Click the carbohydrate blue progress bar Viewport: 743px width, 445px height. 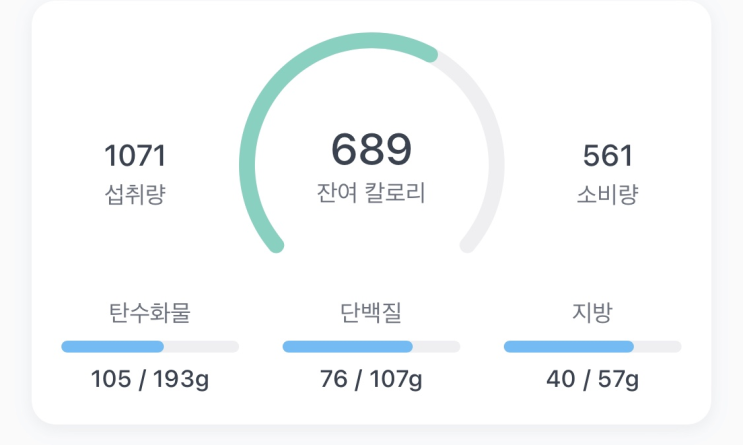[x=112, y=346]
